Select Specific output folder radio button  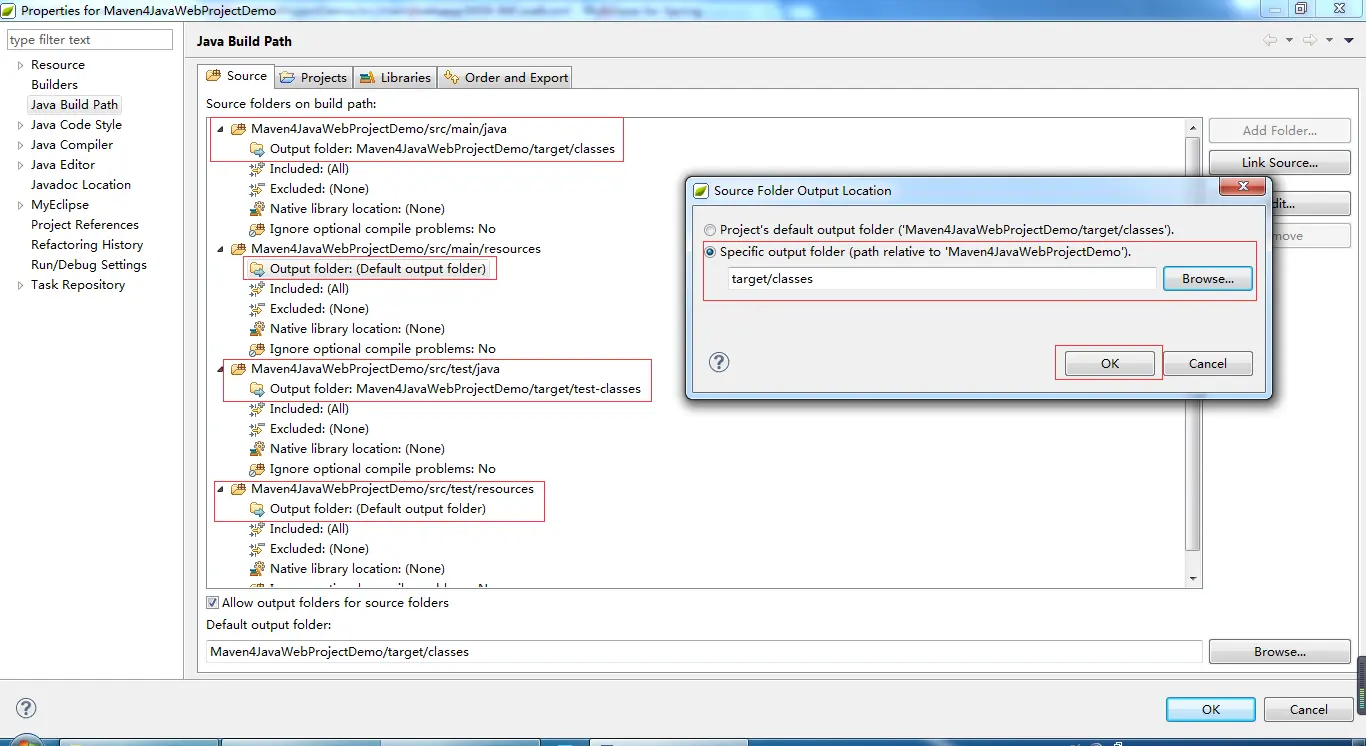click(x=710, y=252)
